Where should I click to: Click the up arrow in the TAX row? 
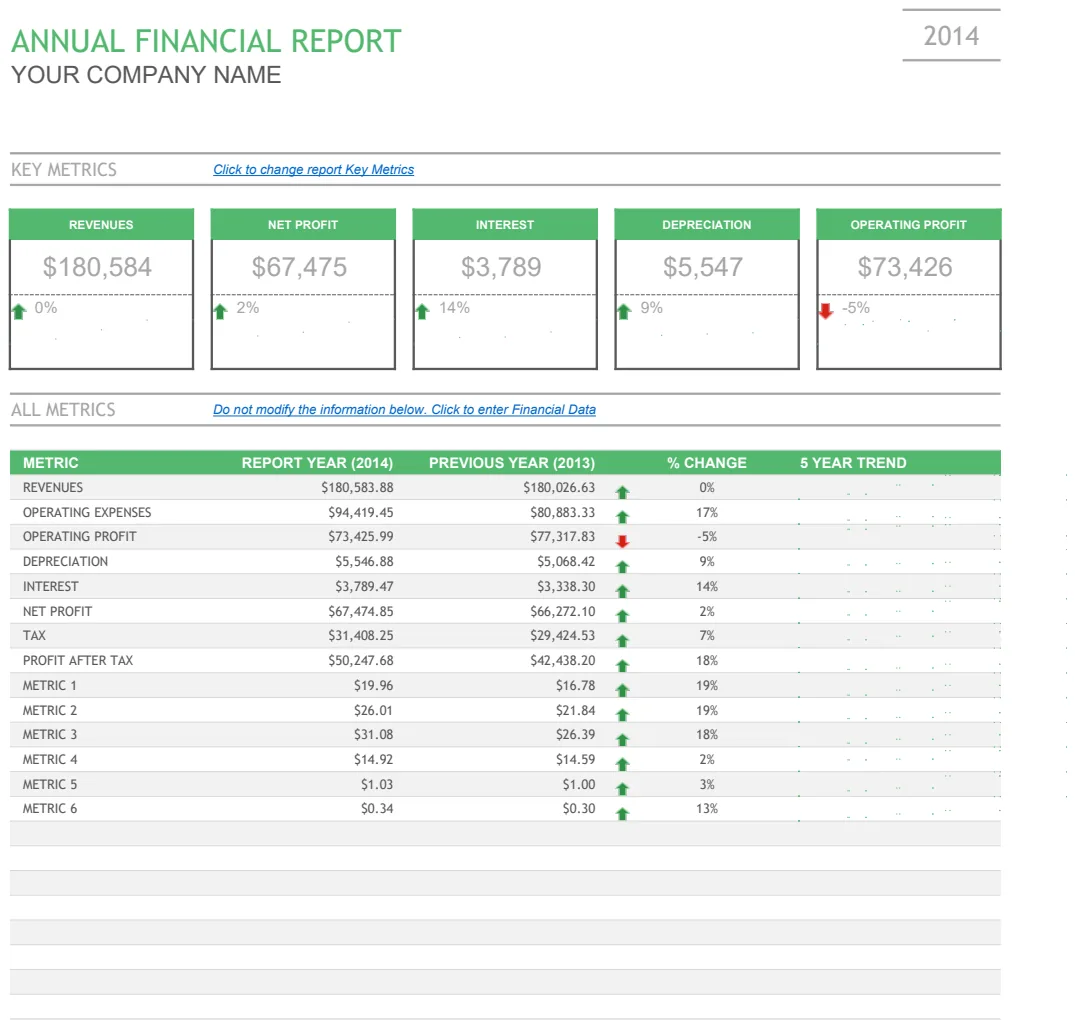[x=623, y=640]
